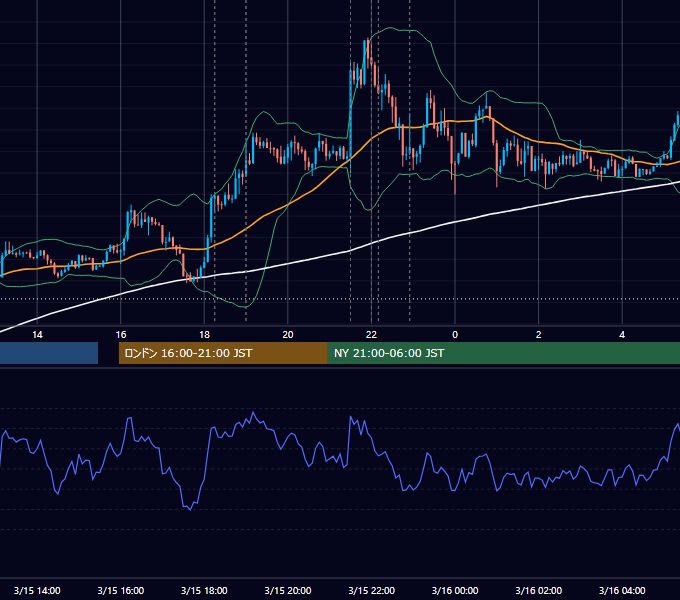Image resolution: width=680 pixels, height=600 pixels.
Task: Click hour label 2 on price chart axis
Action: coord(538,335)
